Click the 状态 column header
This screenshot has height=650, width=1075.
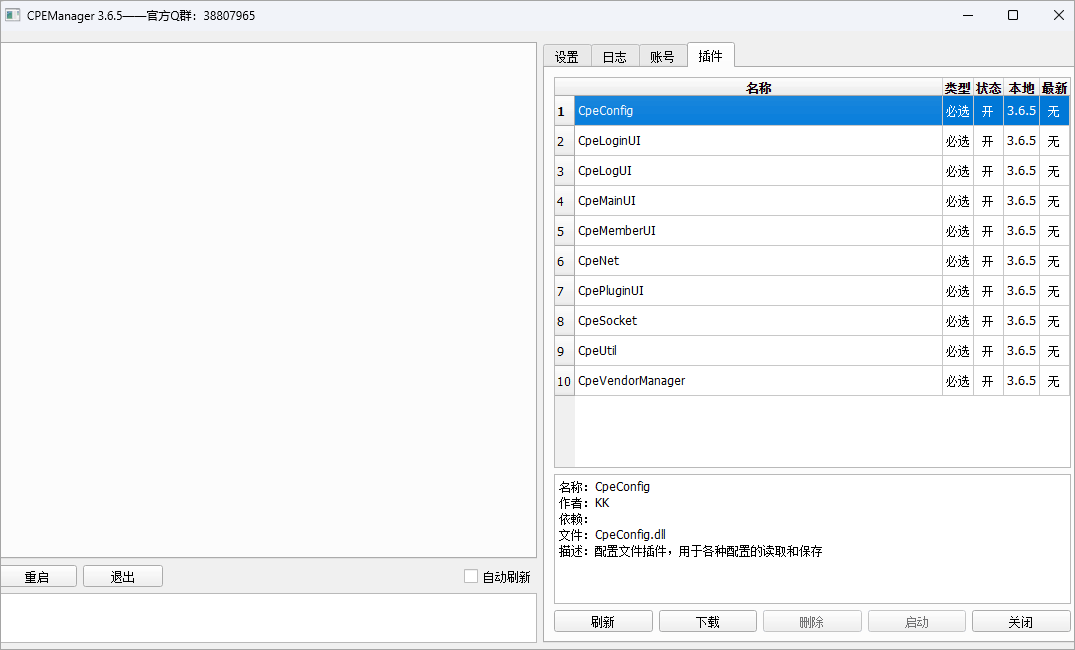pos(989,88)
